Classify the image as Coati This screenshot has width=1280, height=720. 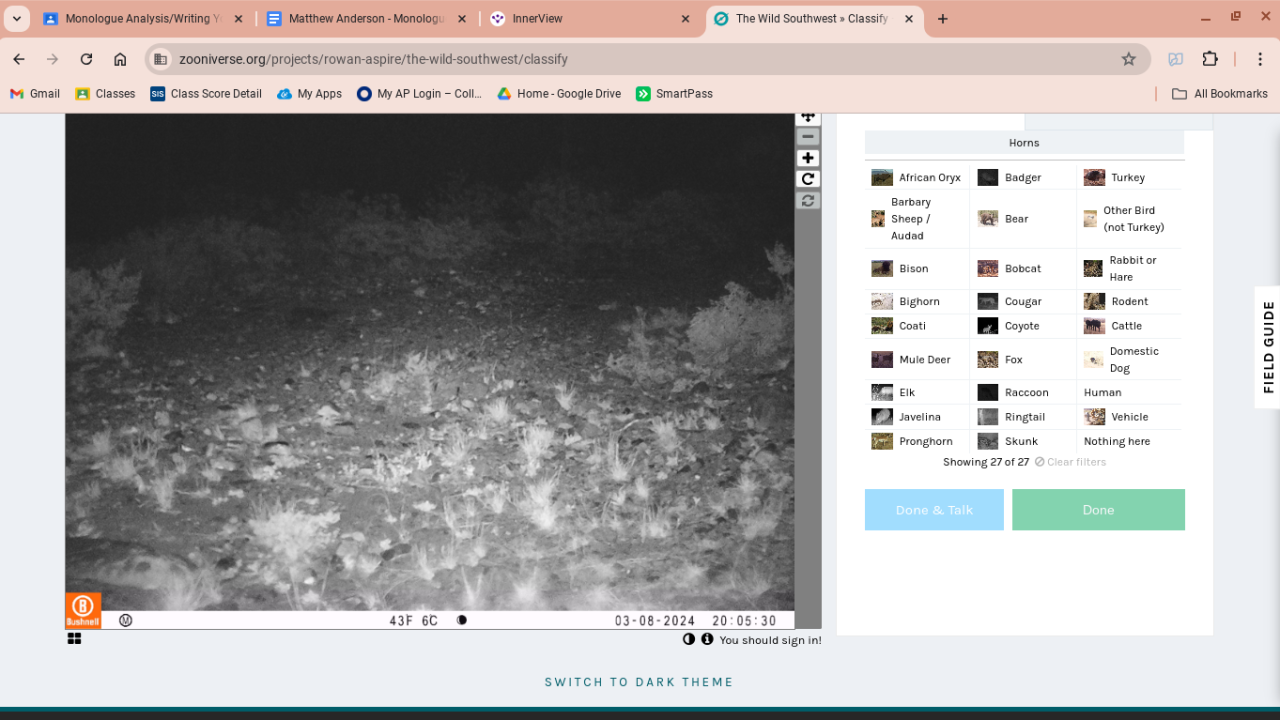tap(917, 326)
